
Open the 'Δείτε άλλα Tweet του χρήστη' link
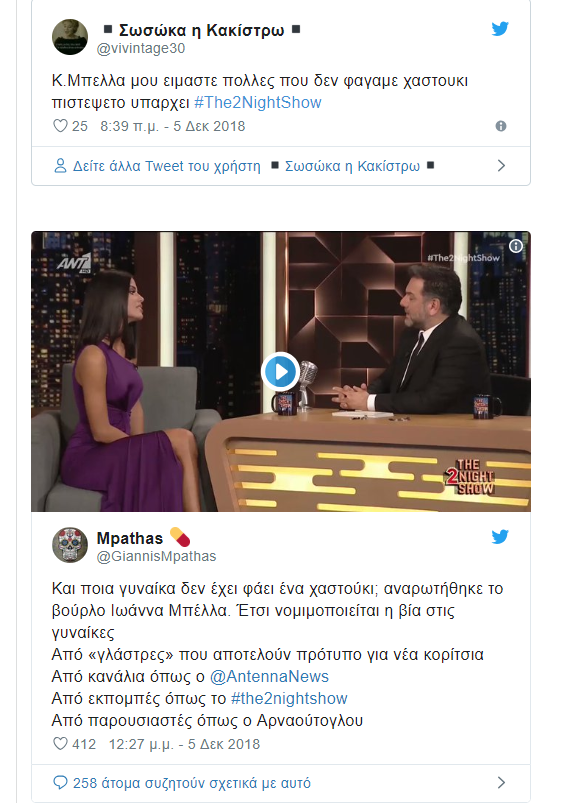166,166
